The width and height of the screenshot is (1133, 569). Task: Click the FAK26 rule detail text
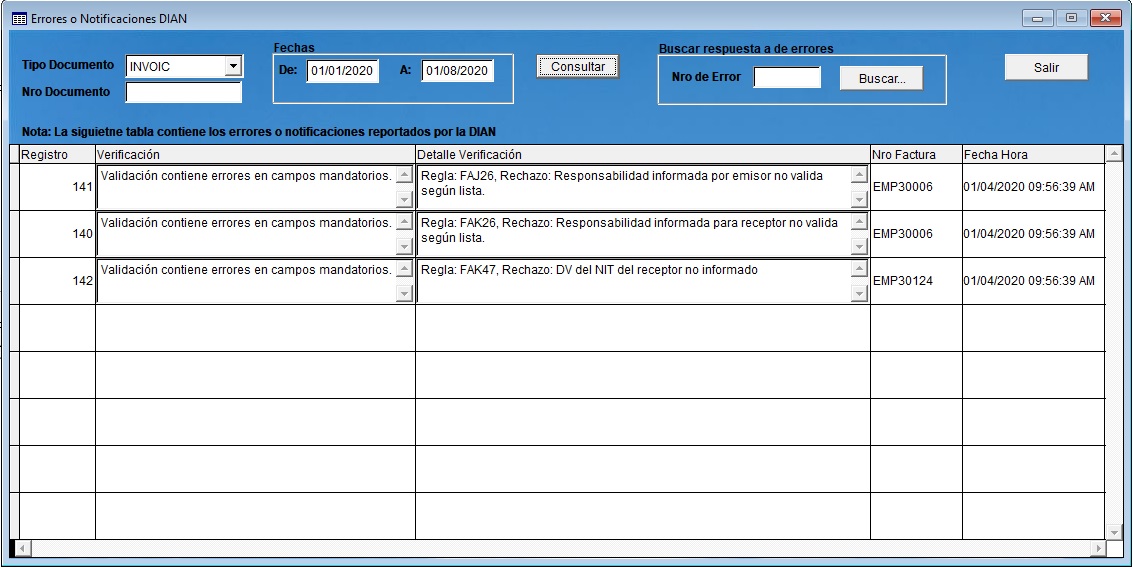629,231
